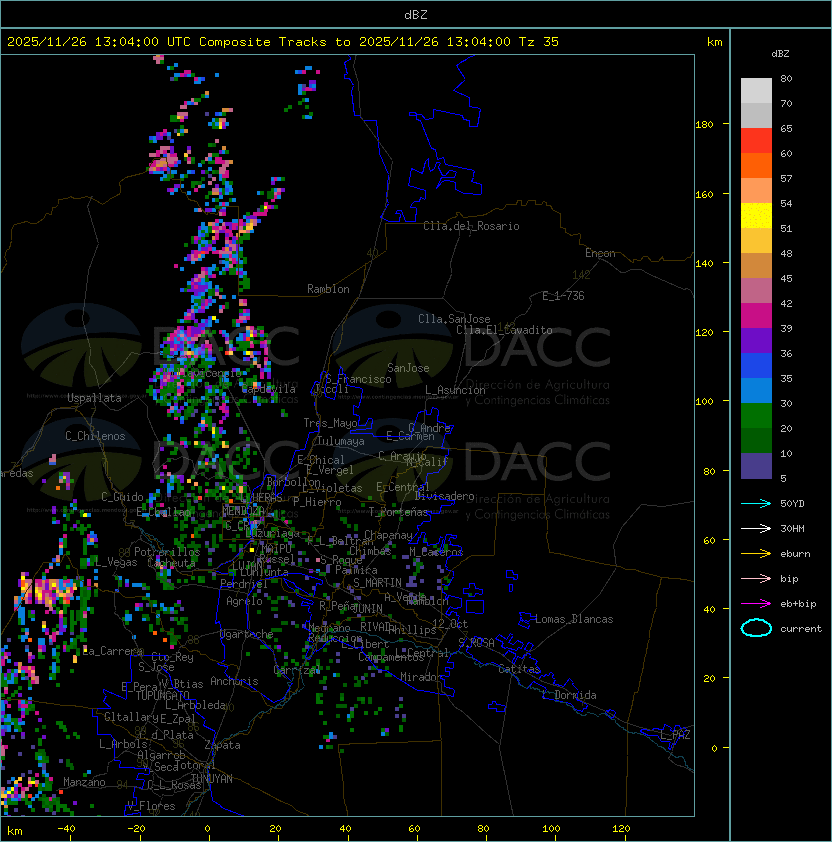Select the 'current' legend label
Image resolution: width=832 pixels, height=842 pixels.
pos(801,629)
